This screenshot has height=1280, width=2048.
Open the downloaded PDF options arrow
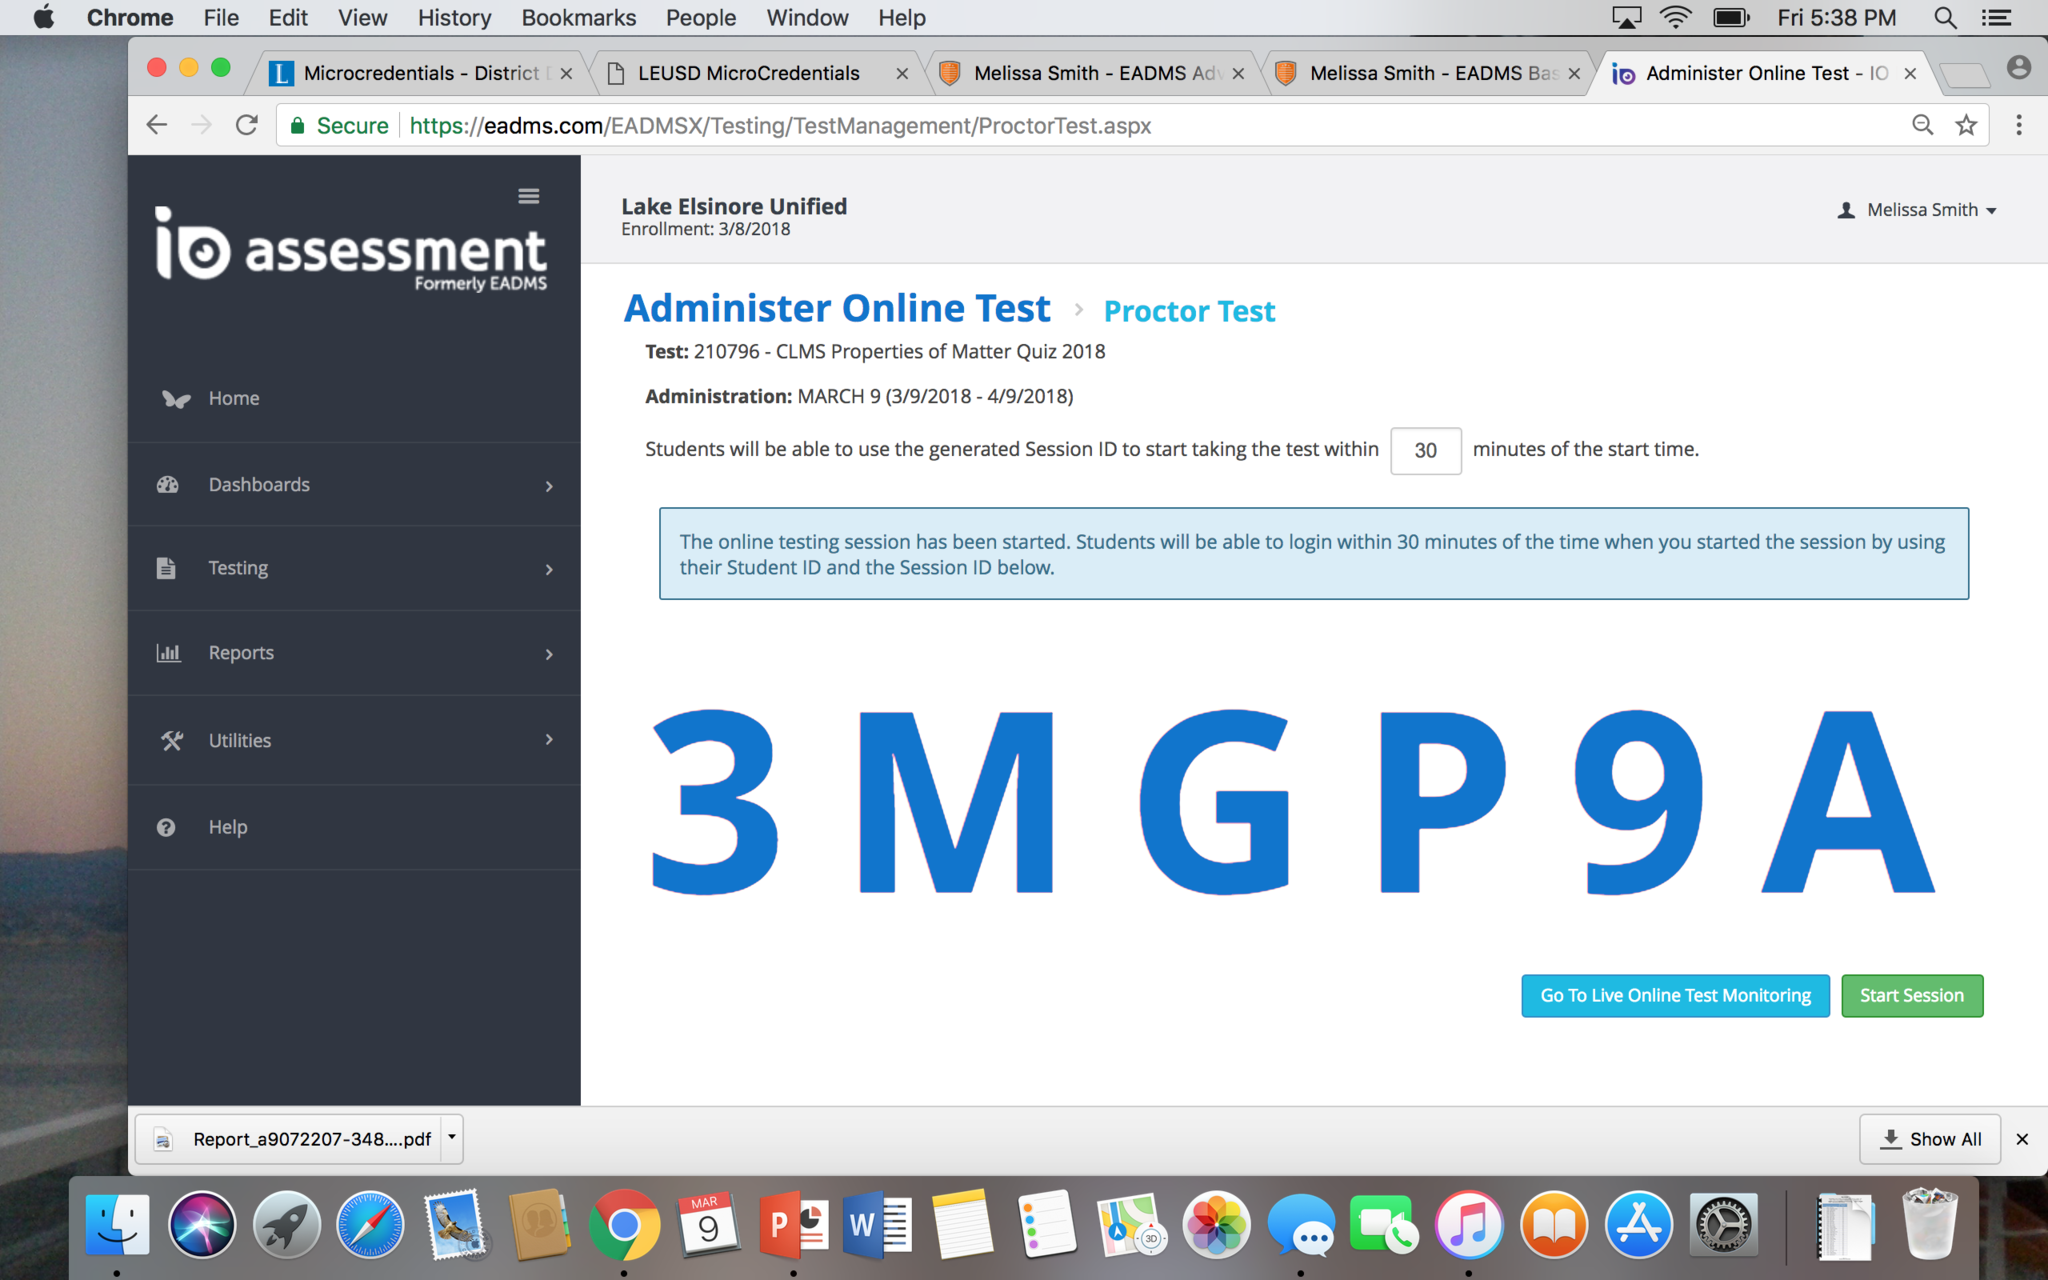pyautogui.click(x=452, y=1138)
